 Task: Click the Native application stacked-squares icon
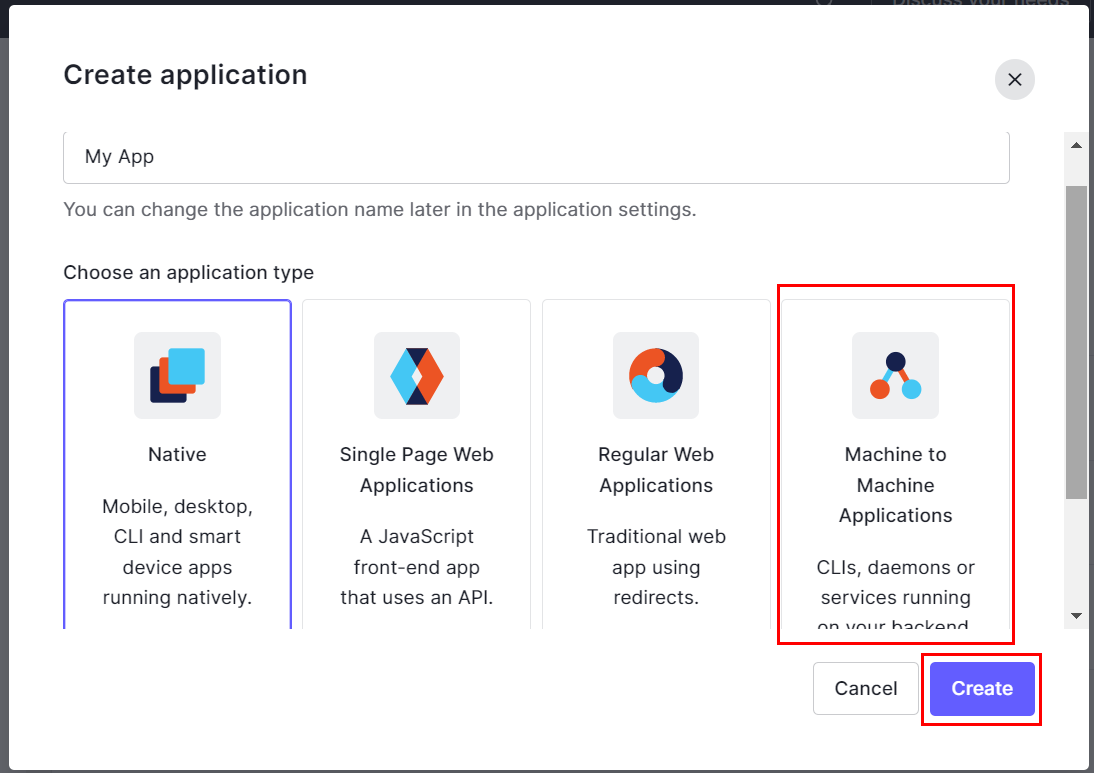click(177, 375)
